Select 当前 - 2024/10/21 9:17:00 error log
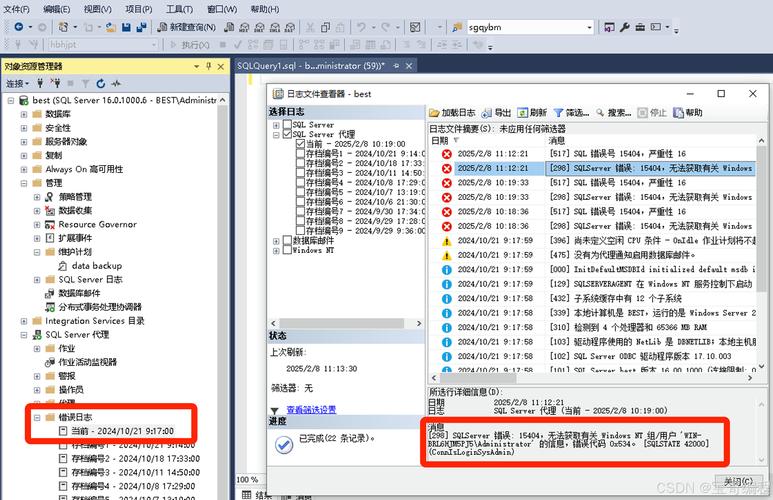Screen dimensions: 773x500 [121, 431]
